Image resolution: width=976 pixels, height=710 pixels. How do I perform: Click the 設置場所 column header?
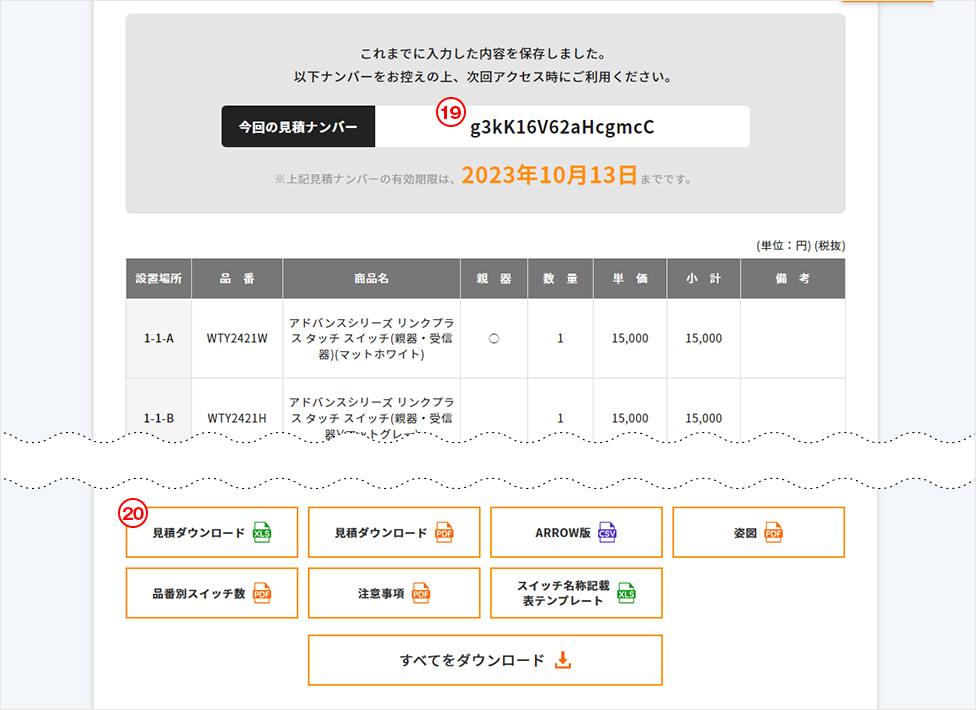(x=158, y=279)
